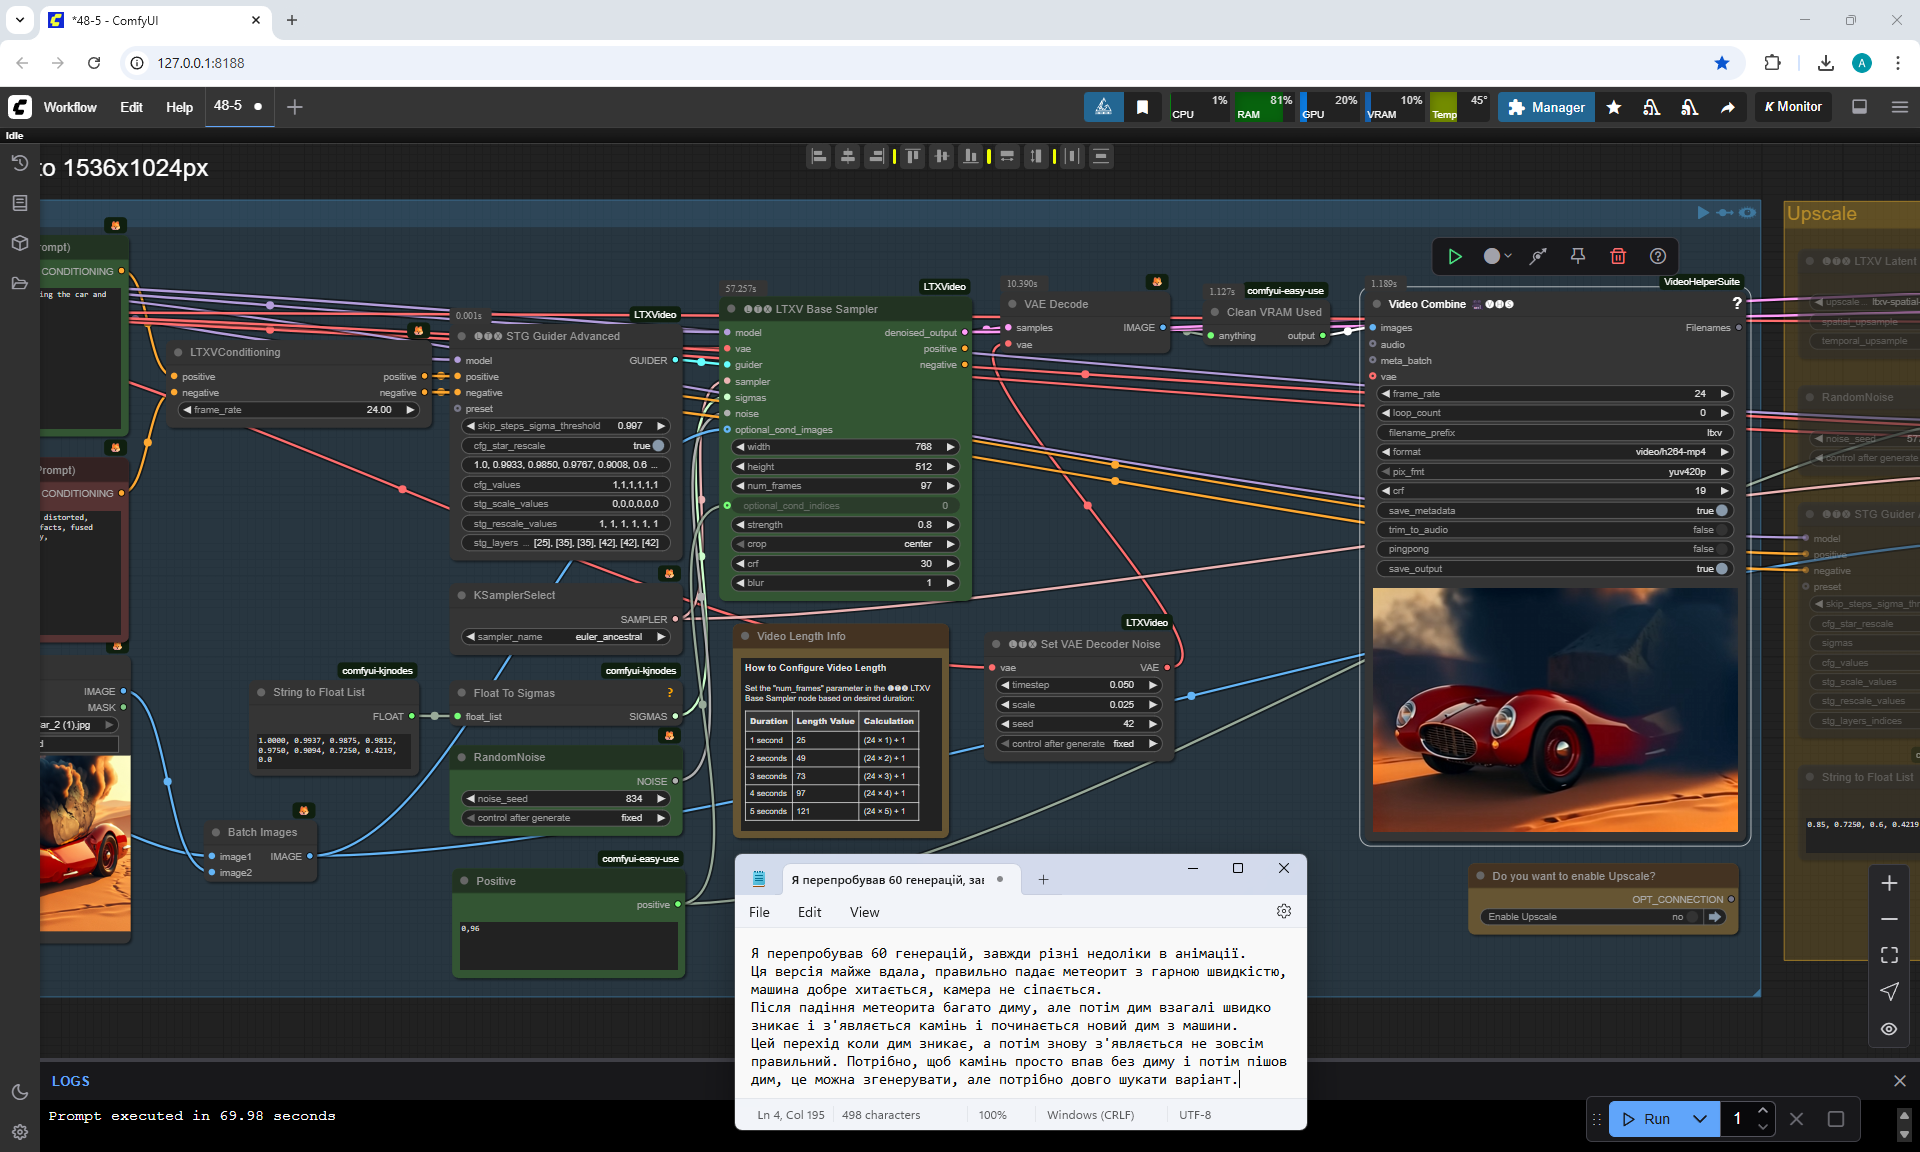This screenshot has width=1920, height=1152.
Task: Increase the frame_rate value in Video Combine
Action: (x=1724, y=394)
